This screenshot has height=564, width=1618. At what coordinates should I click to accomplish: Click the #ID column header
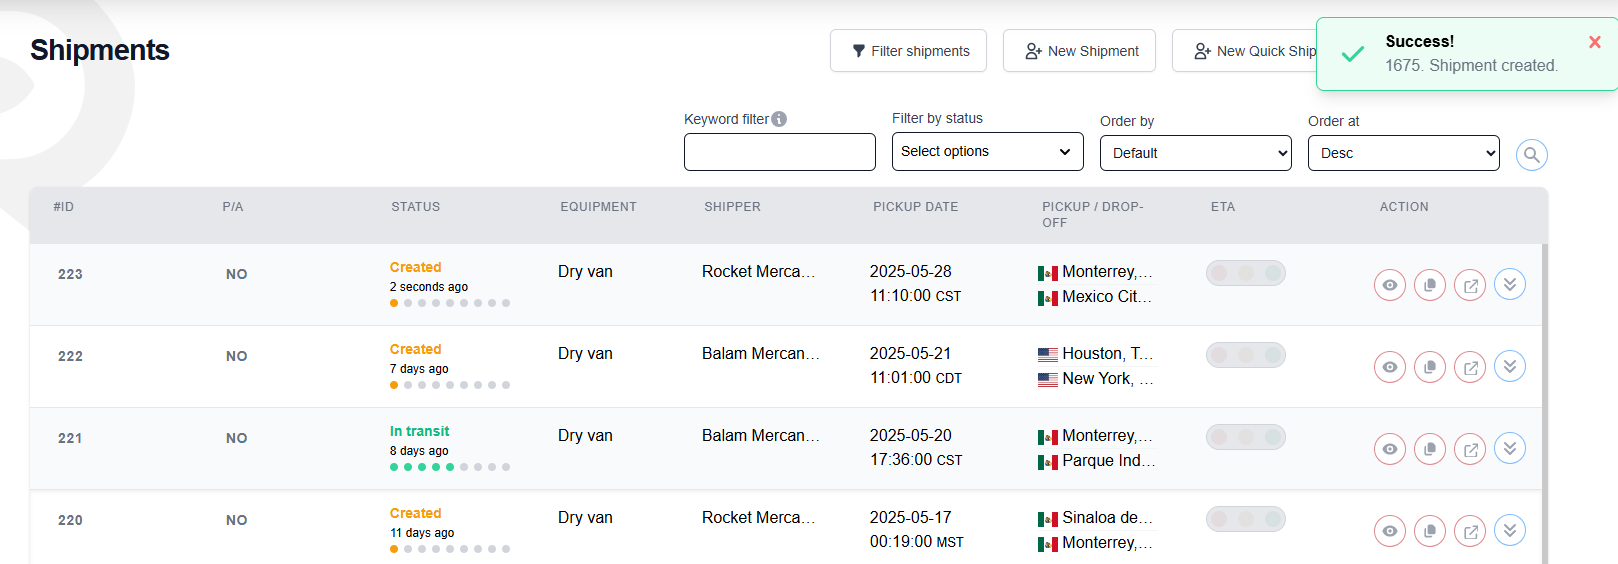coord(64,207)
